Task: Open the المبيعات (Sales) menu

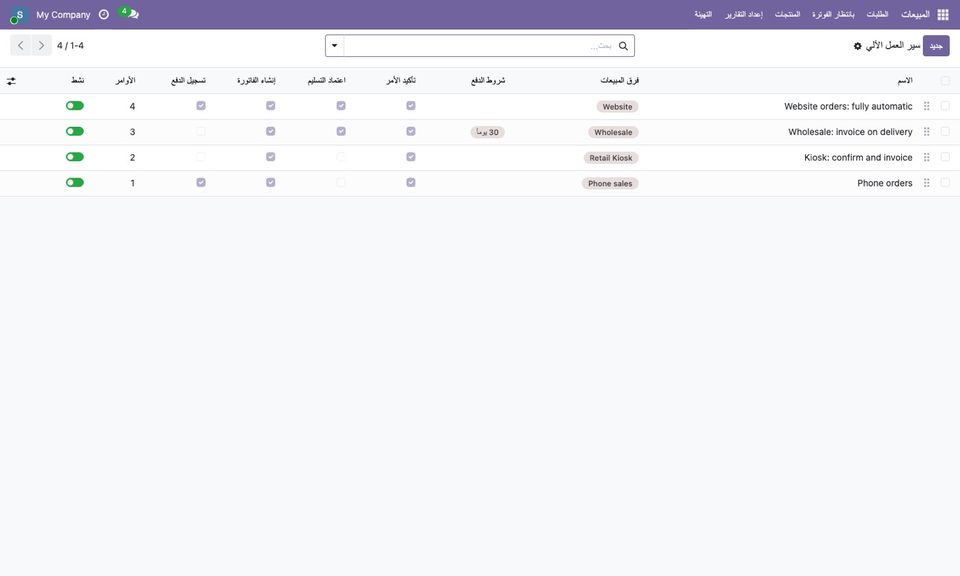Action: click(915, 14)
